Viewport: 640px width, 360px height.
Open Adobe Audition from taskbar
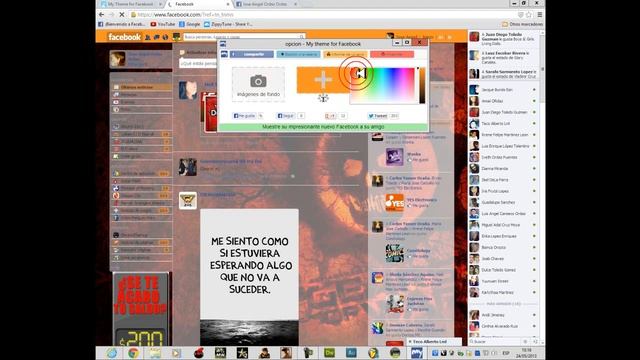point(351,353)
